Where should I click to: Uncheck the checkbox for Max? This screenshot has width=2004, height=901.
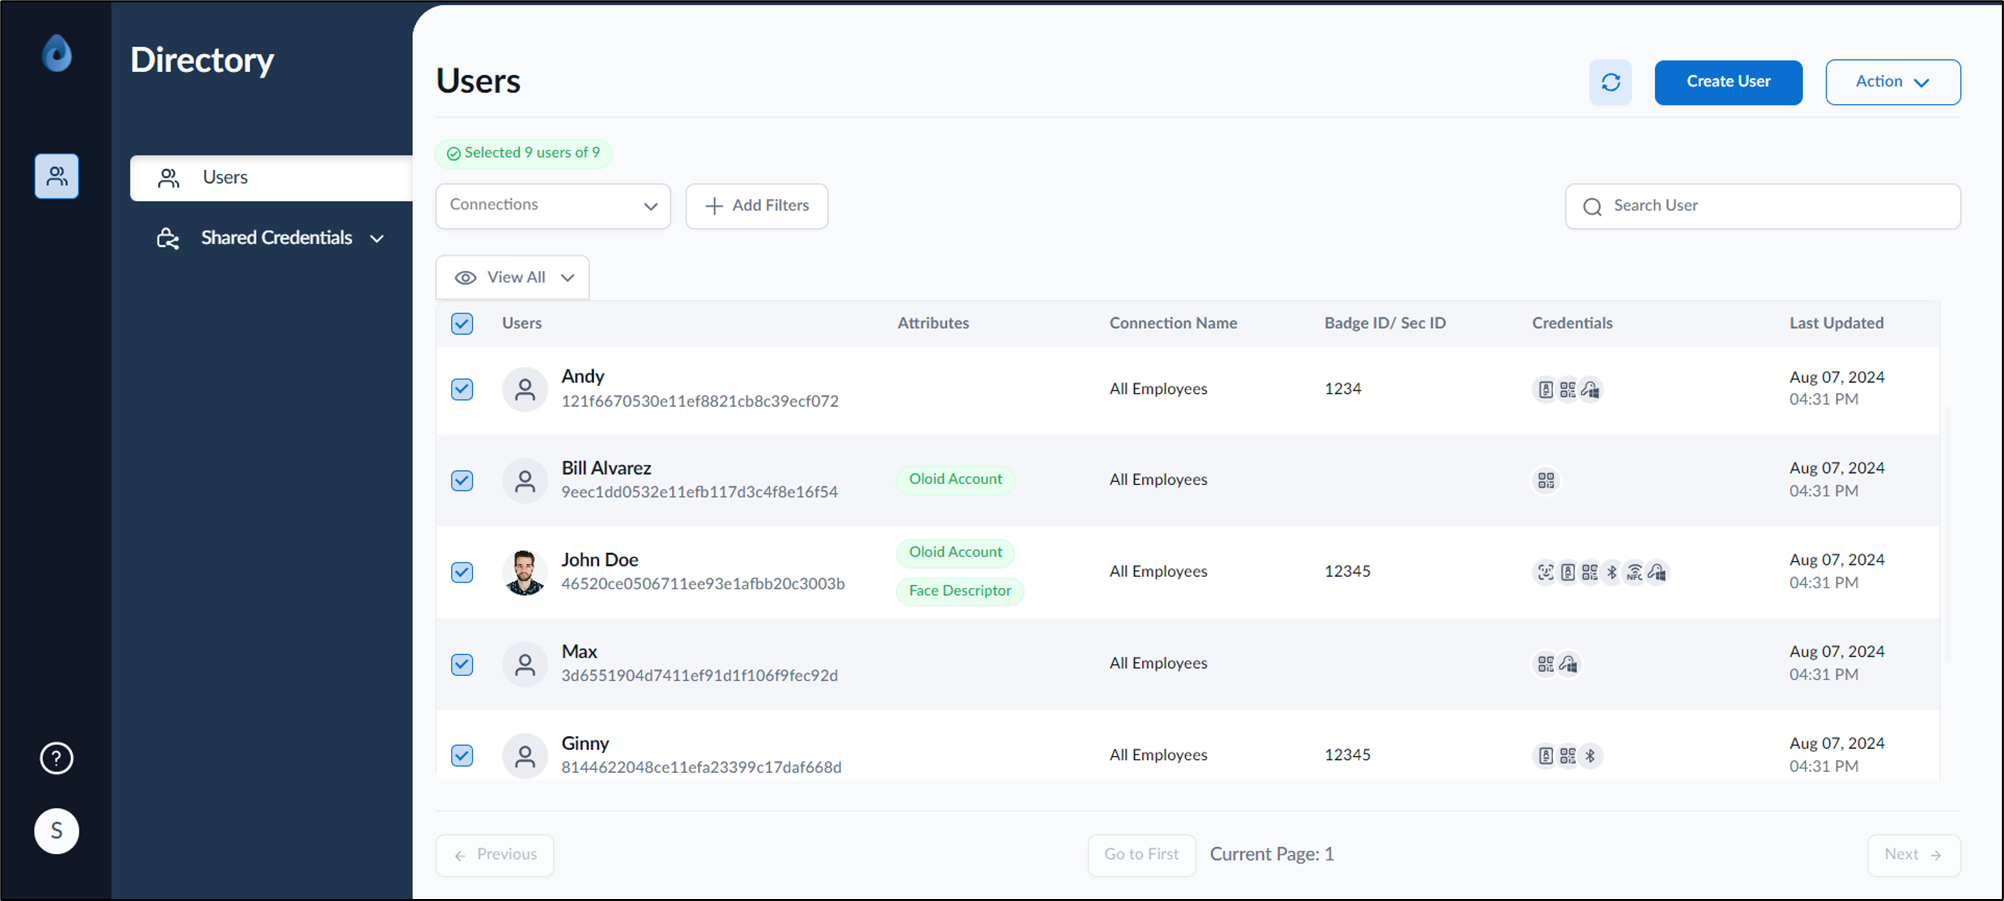(462, 664)
